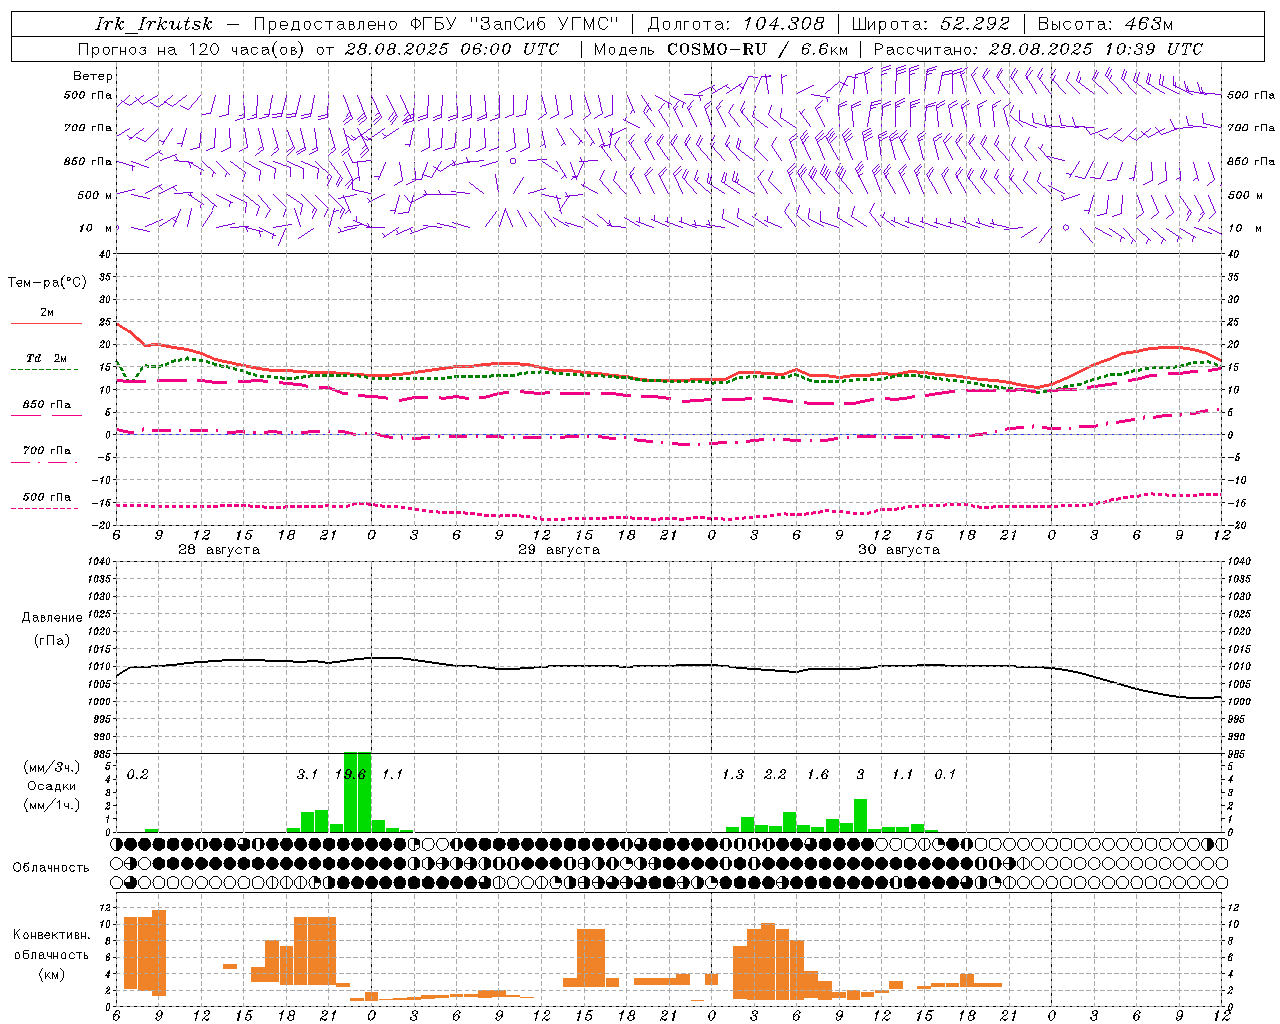
Task: Click the '(км)' unit under convective cloudiness
Action: [51, 974]
